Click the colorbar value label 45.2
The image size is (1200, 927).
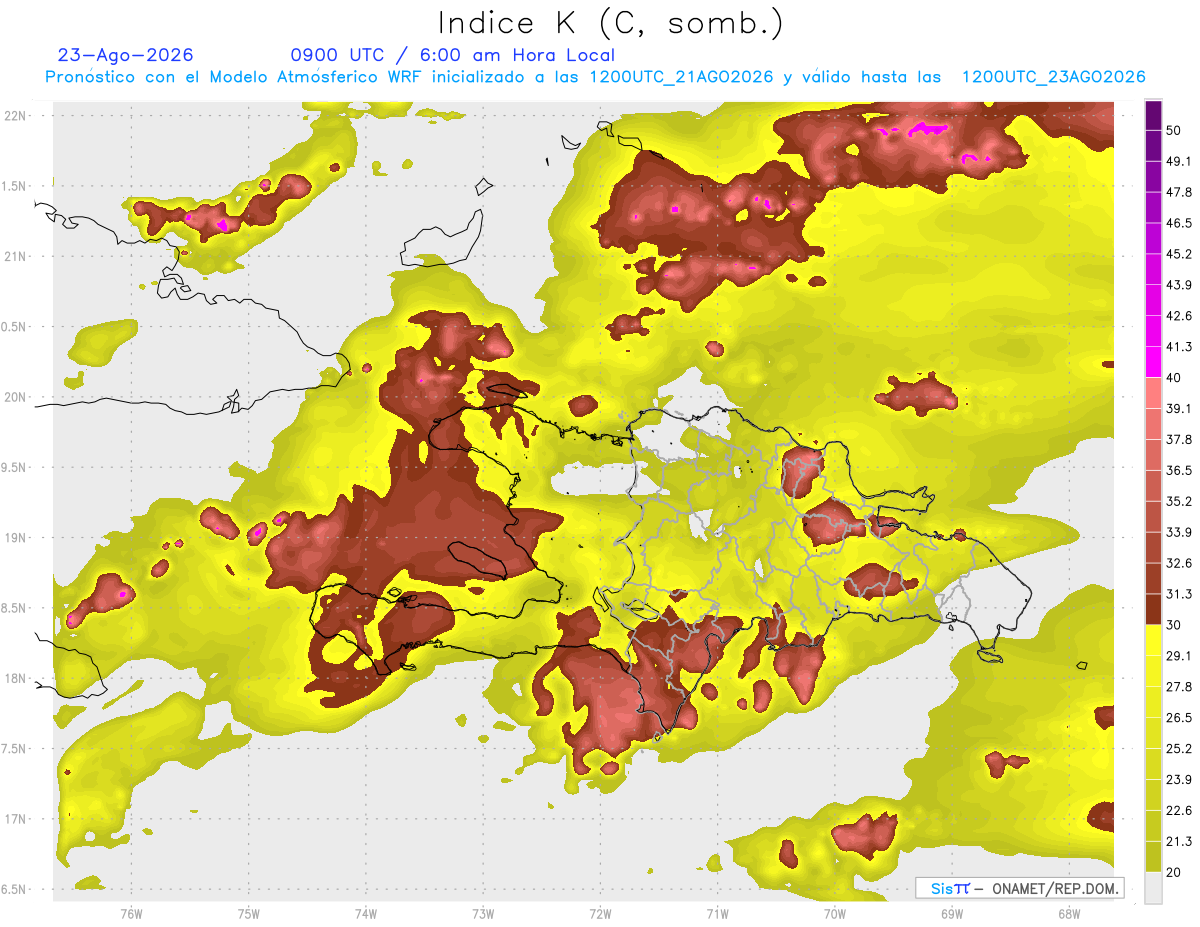pos(1179,254)
